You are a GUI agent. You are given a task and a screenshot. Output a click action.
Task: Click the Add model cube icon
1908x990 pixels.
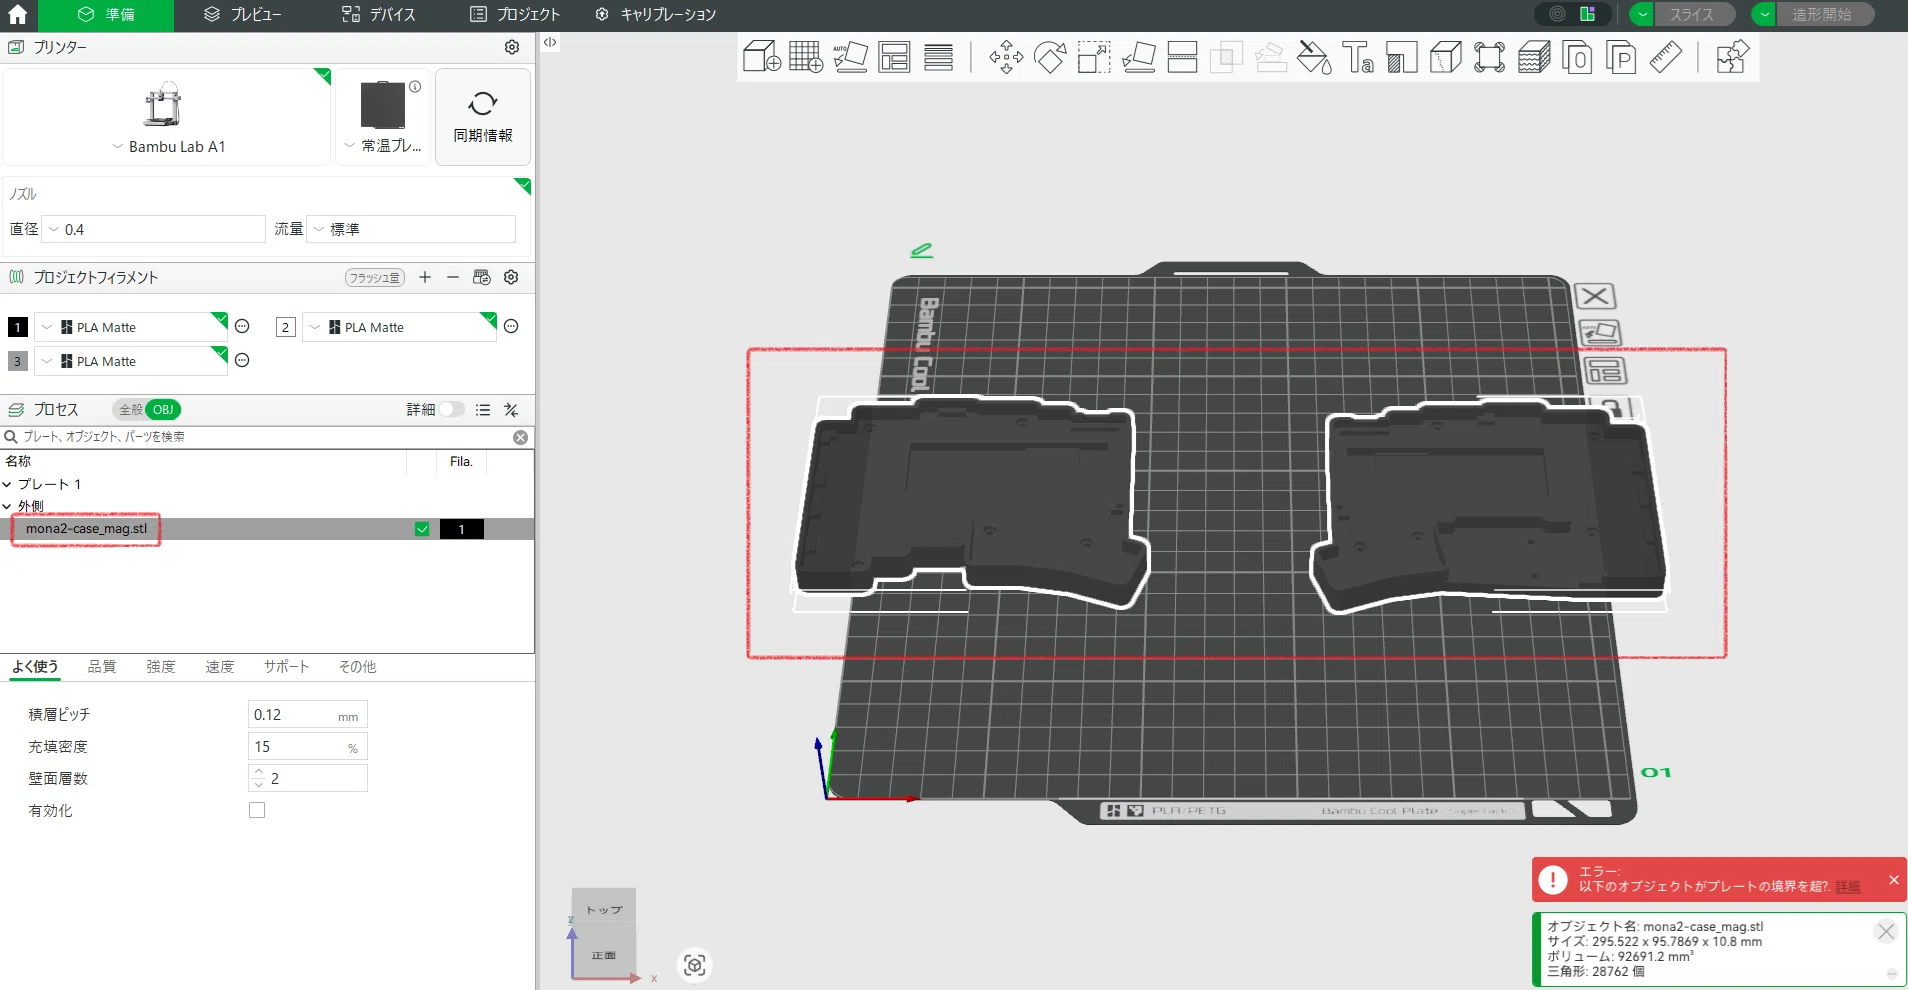[762, 57]
